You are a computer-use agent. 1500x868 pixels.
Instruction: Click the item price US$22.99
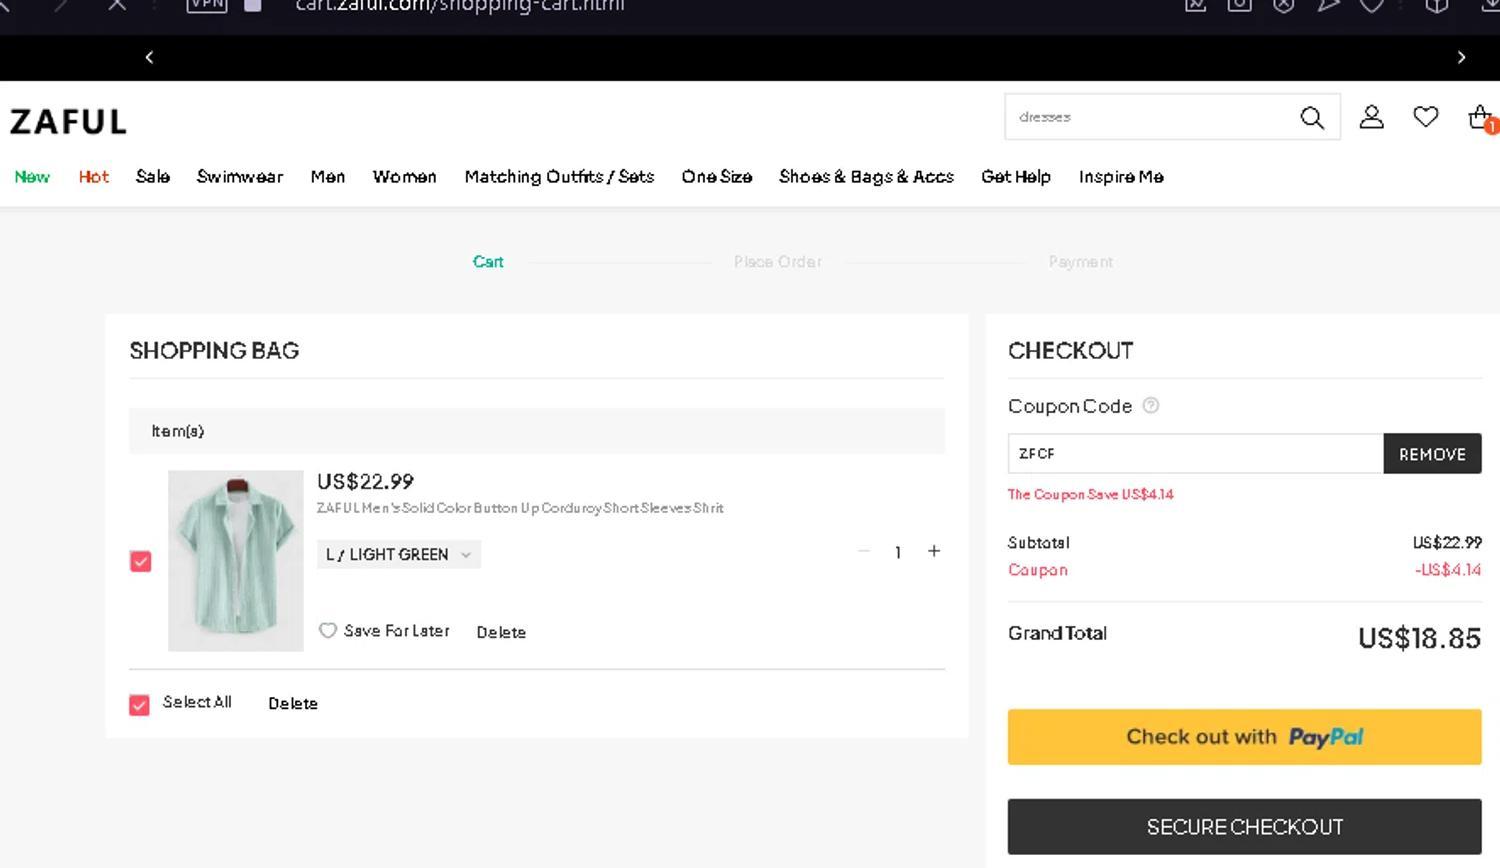point(365,482)
